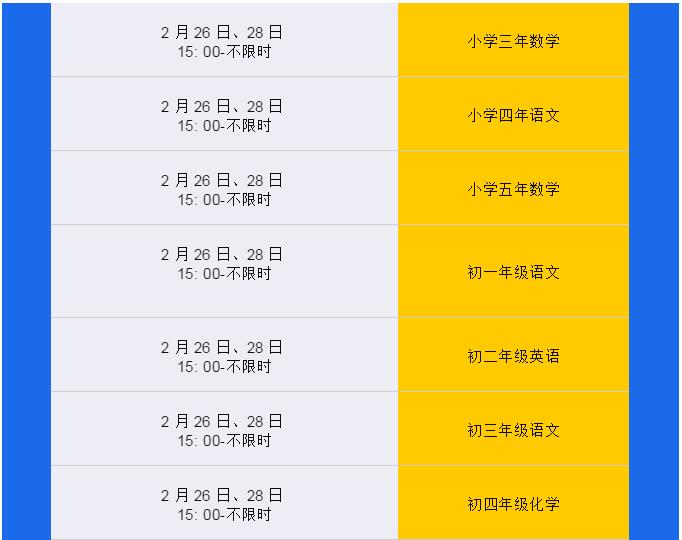Select the time cell beside 初一年级语文
The width and height of the screenshot is (682, 540).
click(x=224, y=272)
